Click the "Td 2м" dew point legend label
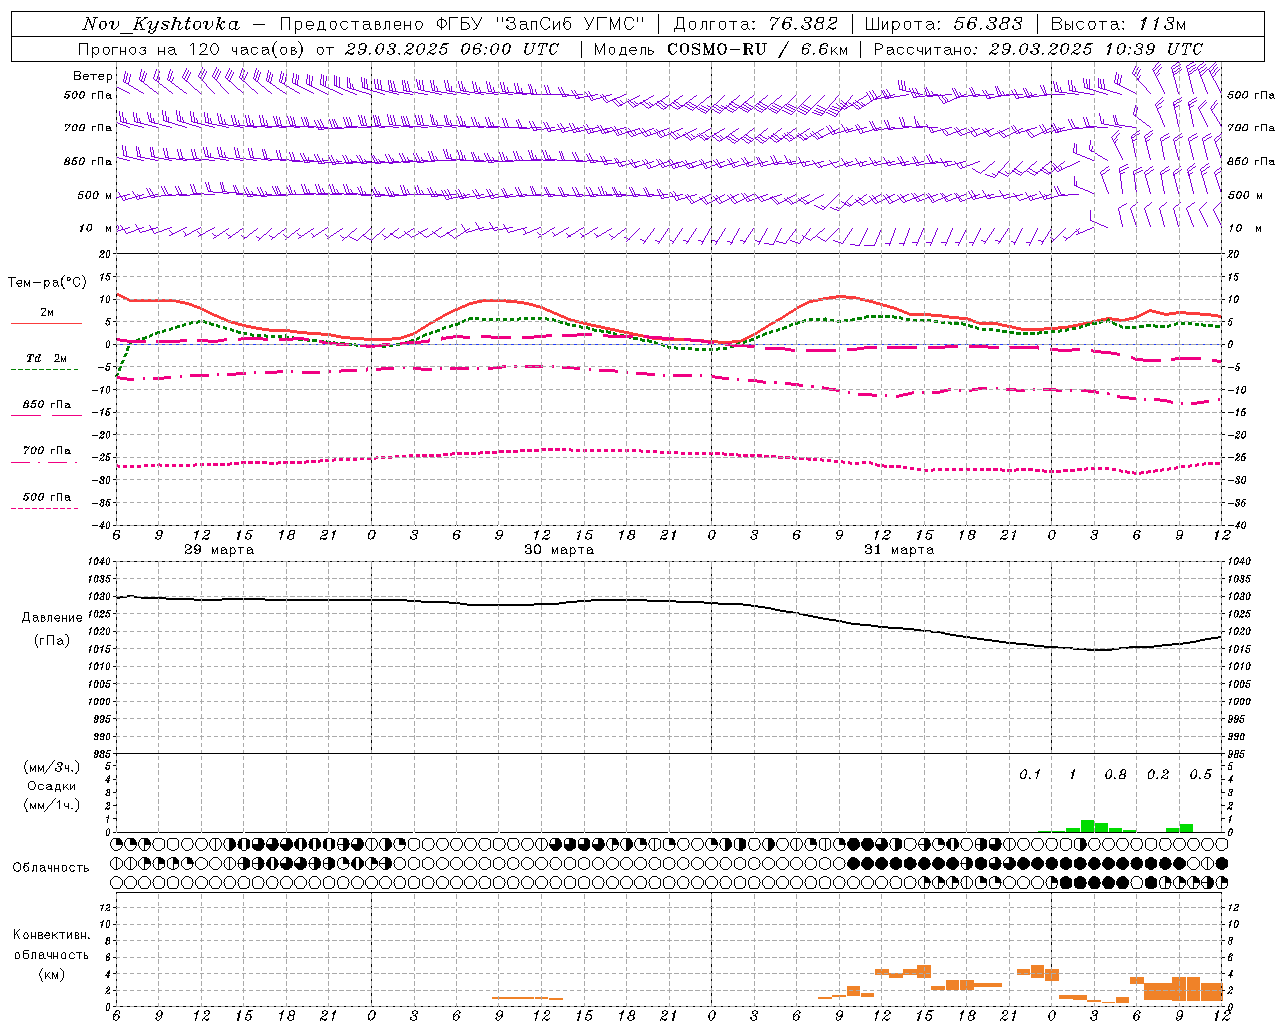1280x1024 pixels. point(46,358)
